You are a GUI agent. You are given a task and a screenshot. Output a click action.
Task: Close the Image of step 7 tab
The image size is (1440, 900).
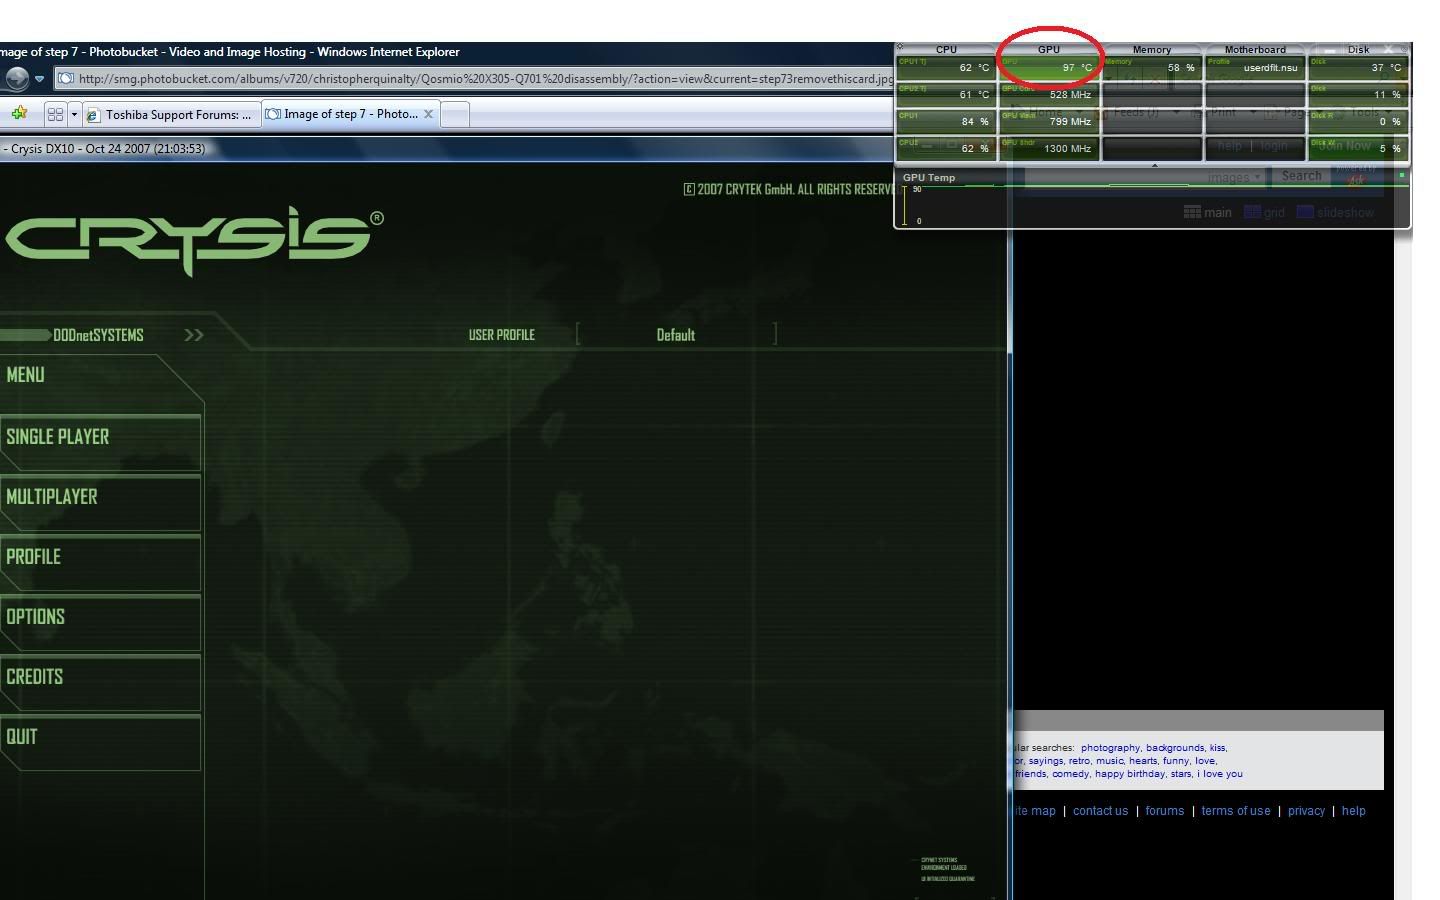pyautogui.click(x=428, y=114)
